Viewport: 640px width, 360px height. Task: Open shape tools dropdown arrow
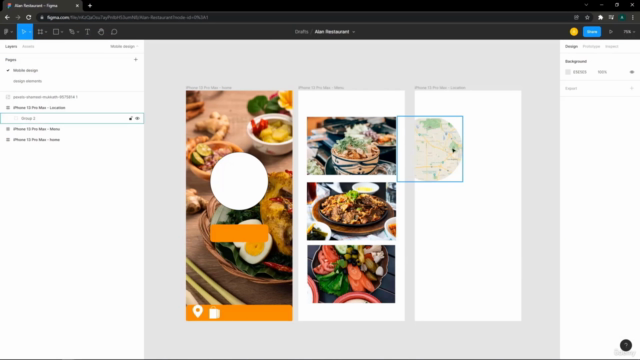tap(62, 32)
